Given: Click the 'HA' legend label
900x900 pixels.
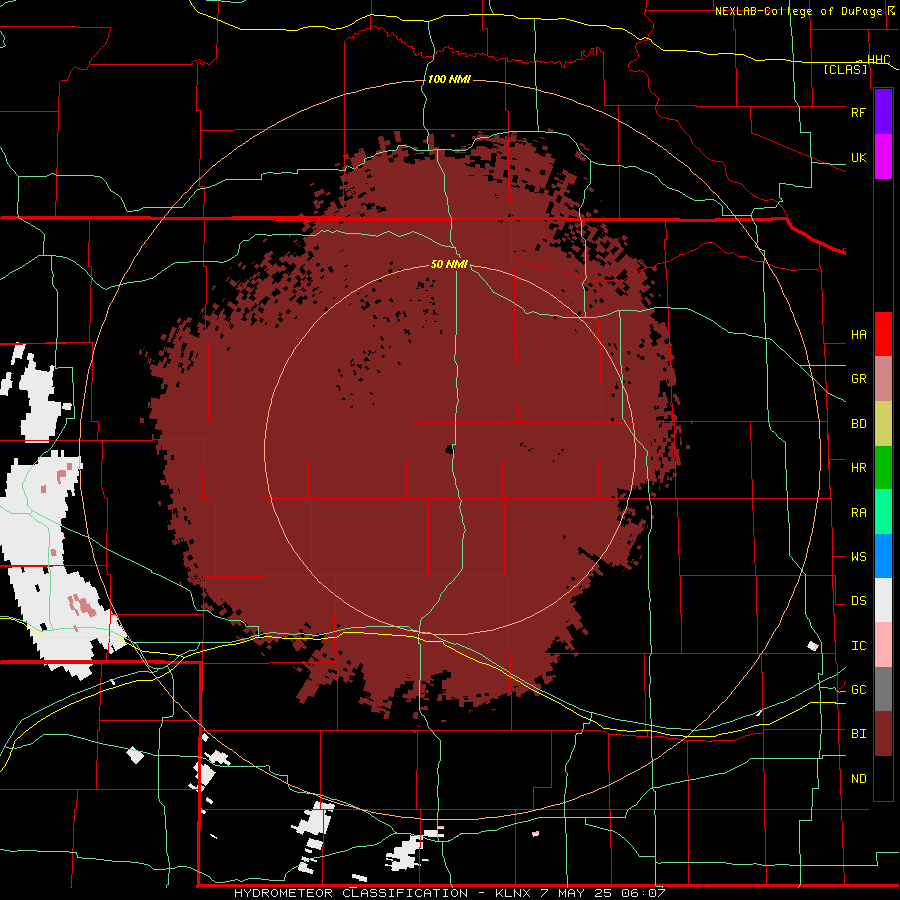Looking at the screenshot, I should (858, 334).
